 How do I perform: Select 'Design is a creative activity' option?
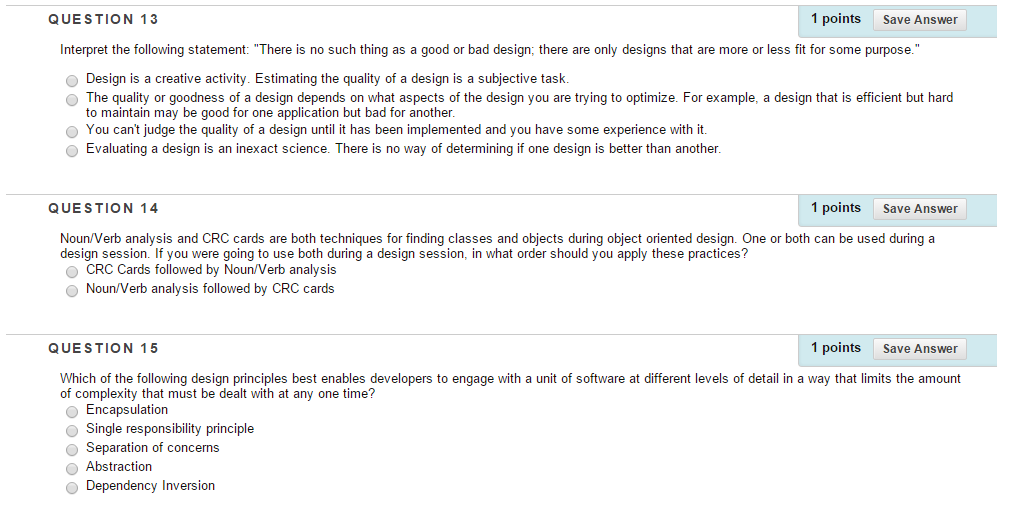pos(72,81)
